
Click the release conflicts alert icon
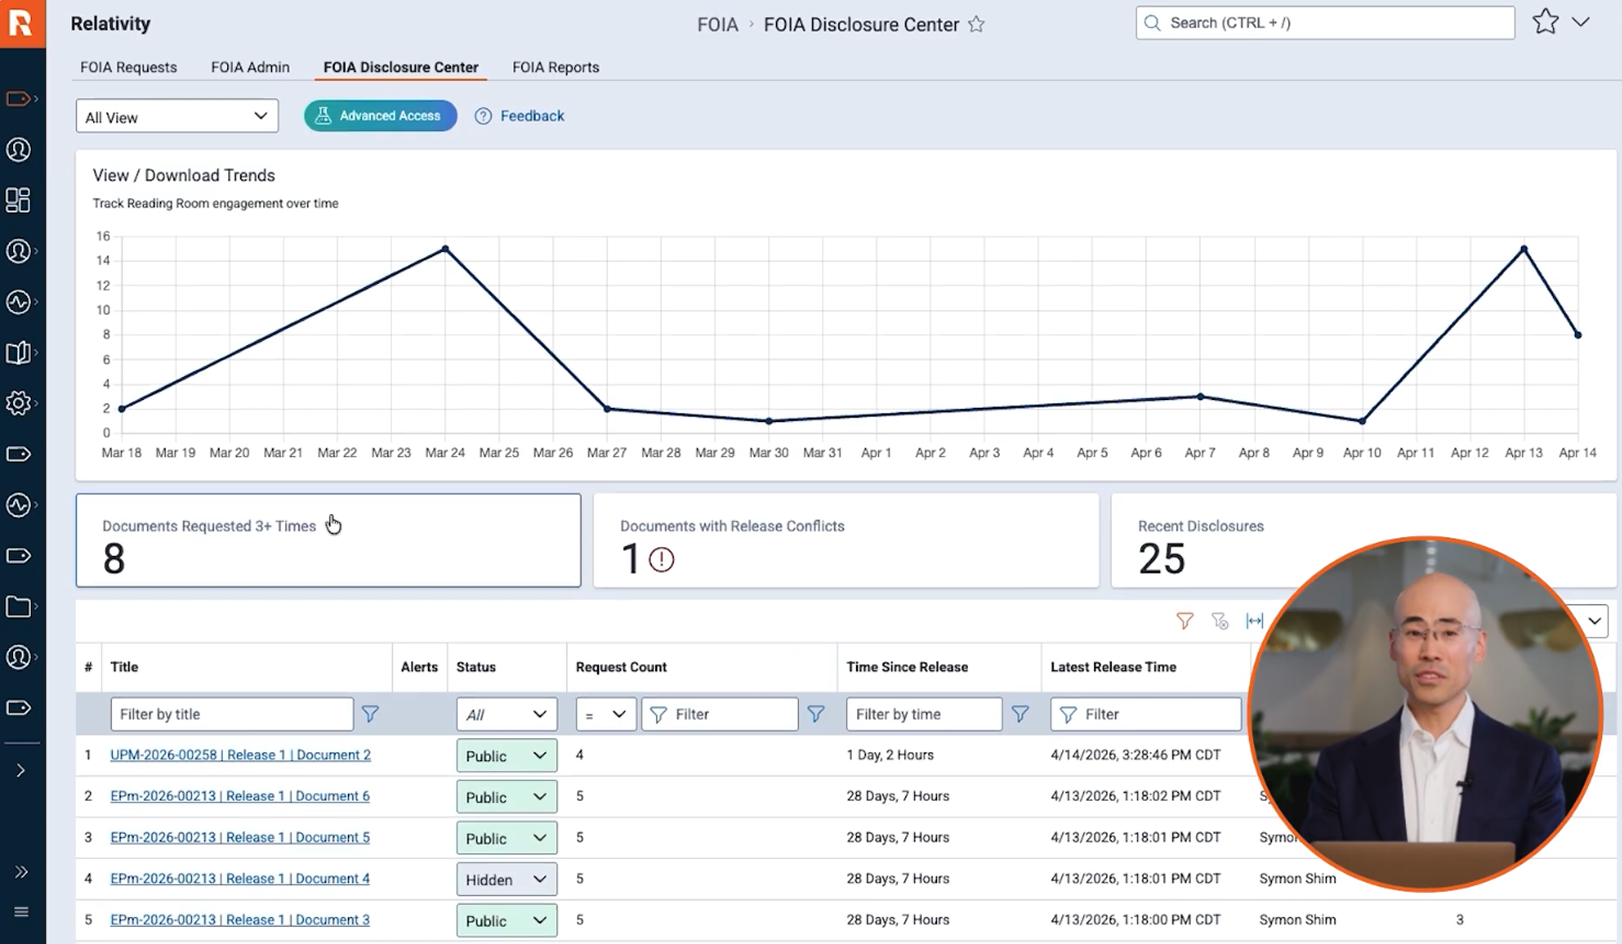661,559
